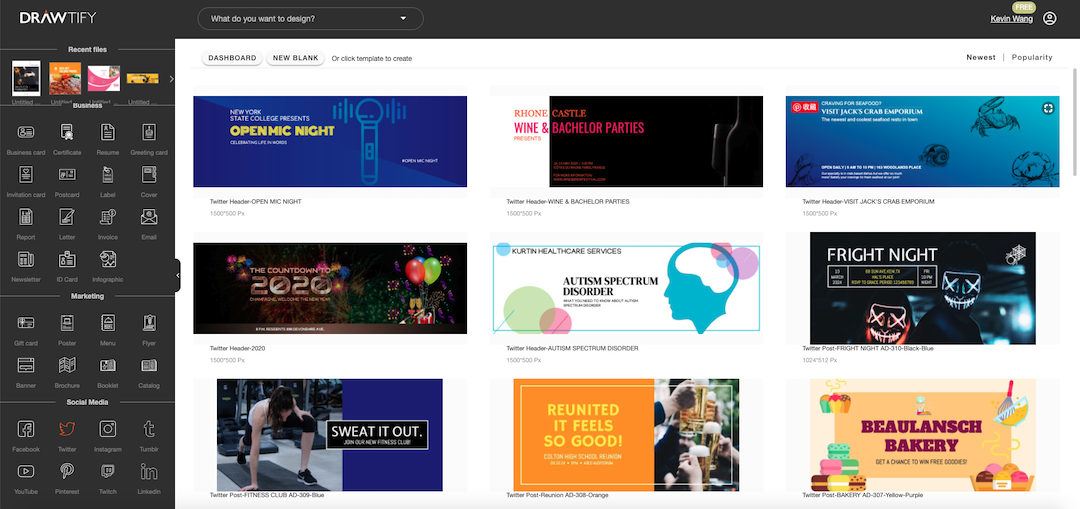The width and height of the screenshot is (1080, 509).
Task: Select the Cover category icon
Action: point(149,174)
